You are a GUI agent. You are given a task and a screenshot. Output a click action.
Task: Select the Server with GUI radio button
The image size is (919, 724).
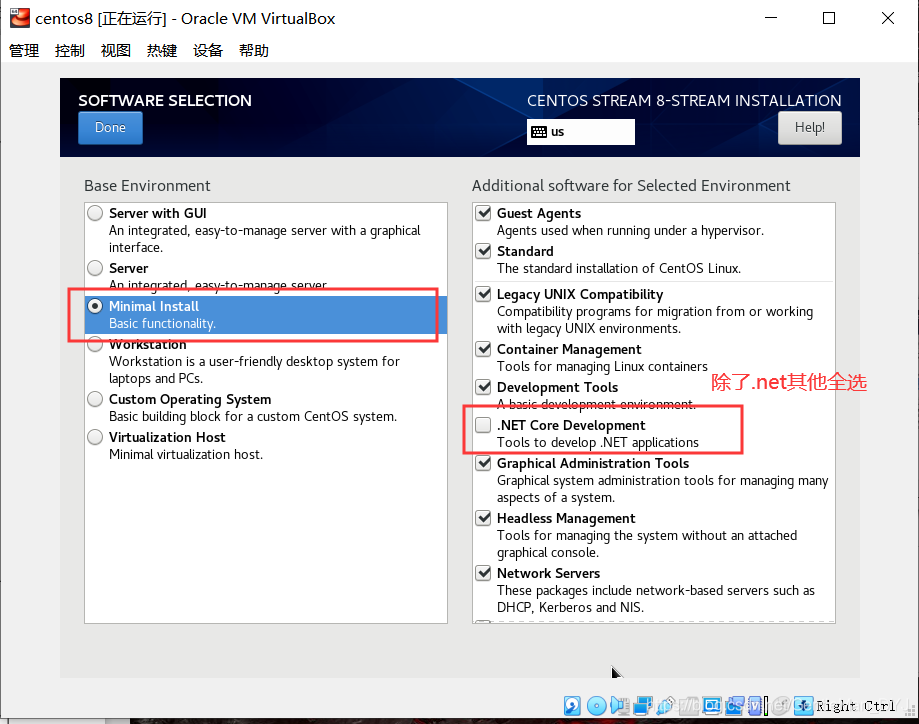tap(95, 213)
